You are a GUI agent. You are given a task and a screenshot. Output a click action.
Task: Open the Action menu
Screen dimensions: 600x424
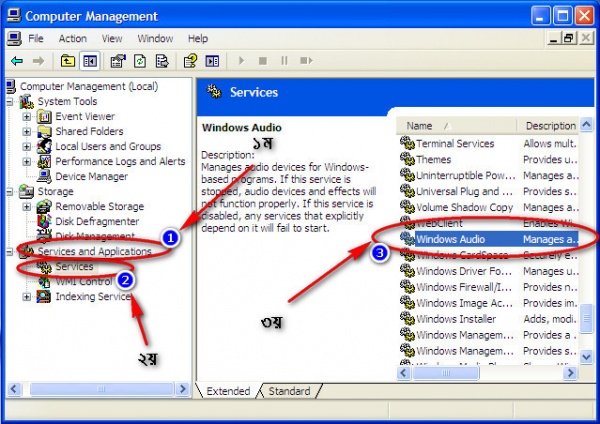click(x=73, y=39)
